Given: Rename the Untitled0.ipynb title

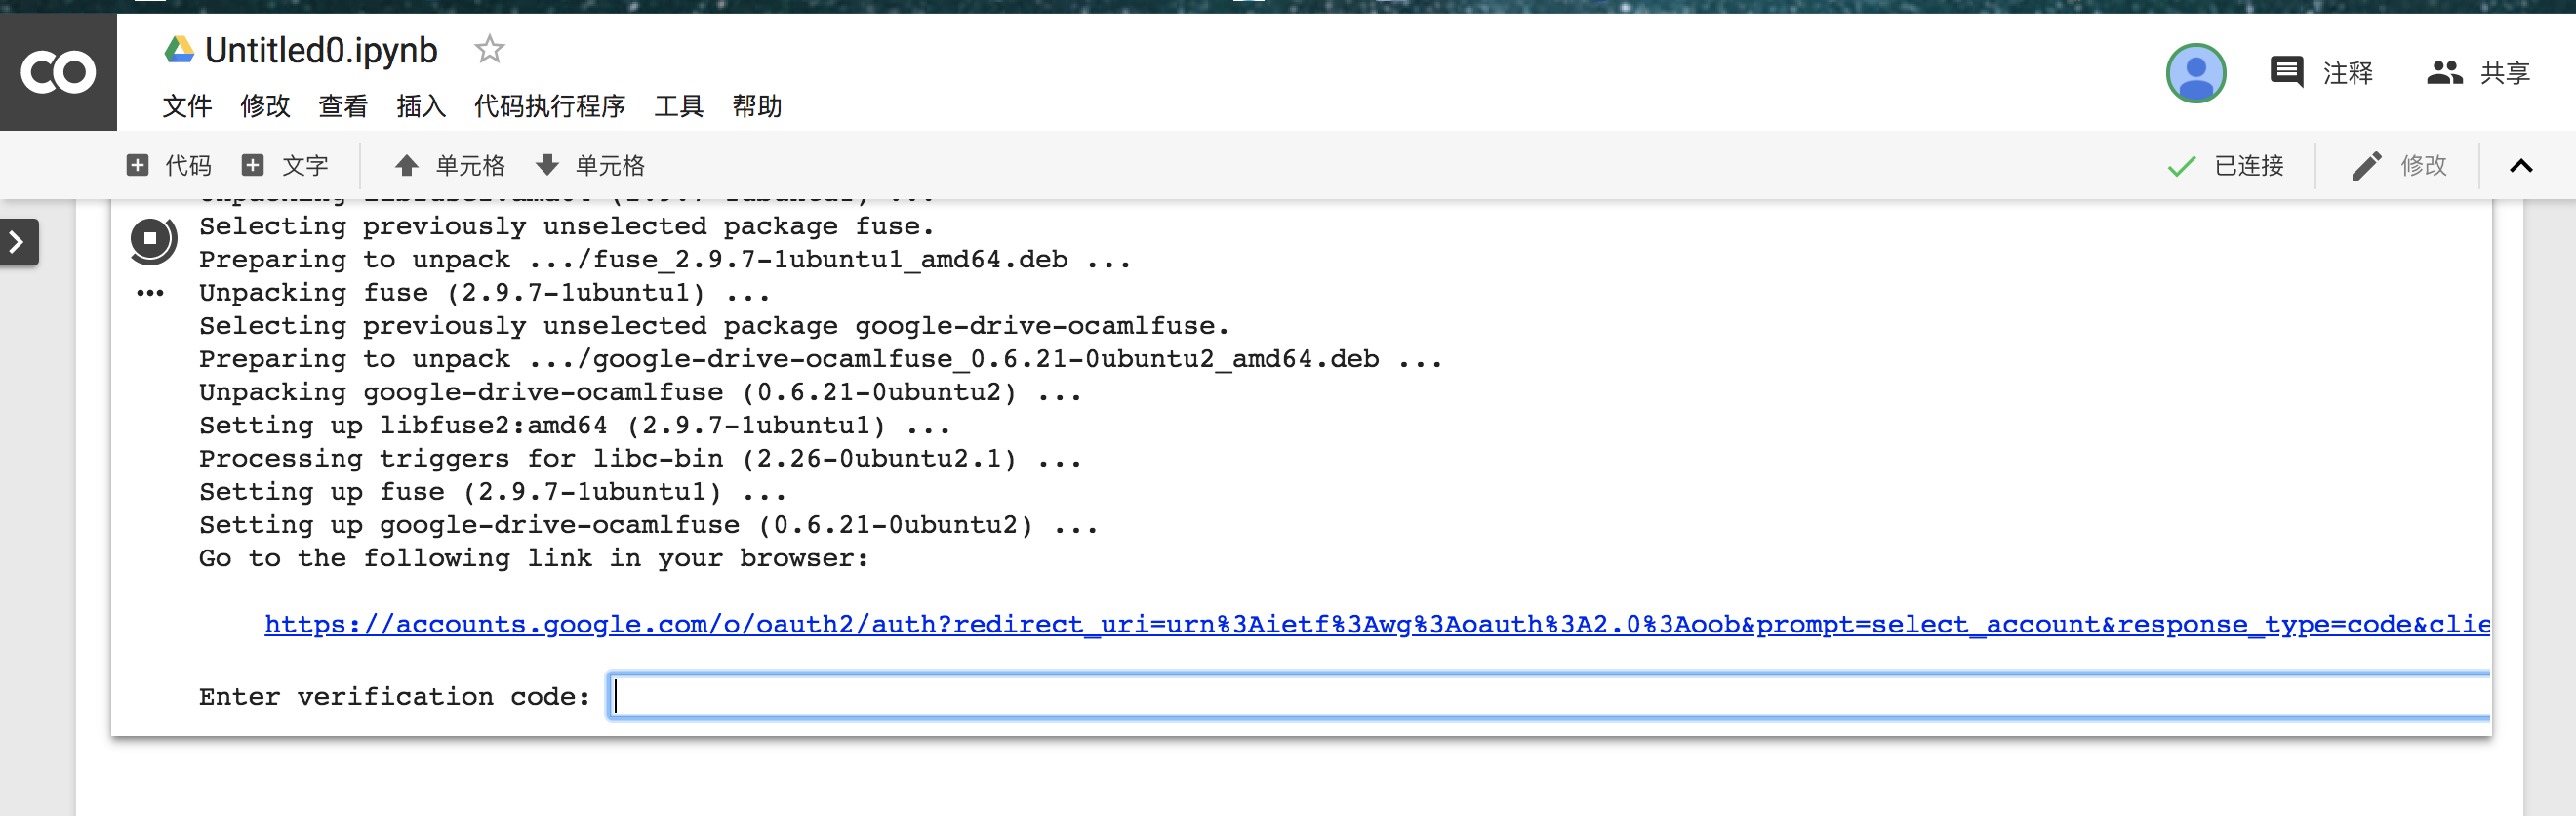Looking at the screenshot, I should point(321,50).
